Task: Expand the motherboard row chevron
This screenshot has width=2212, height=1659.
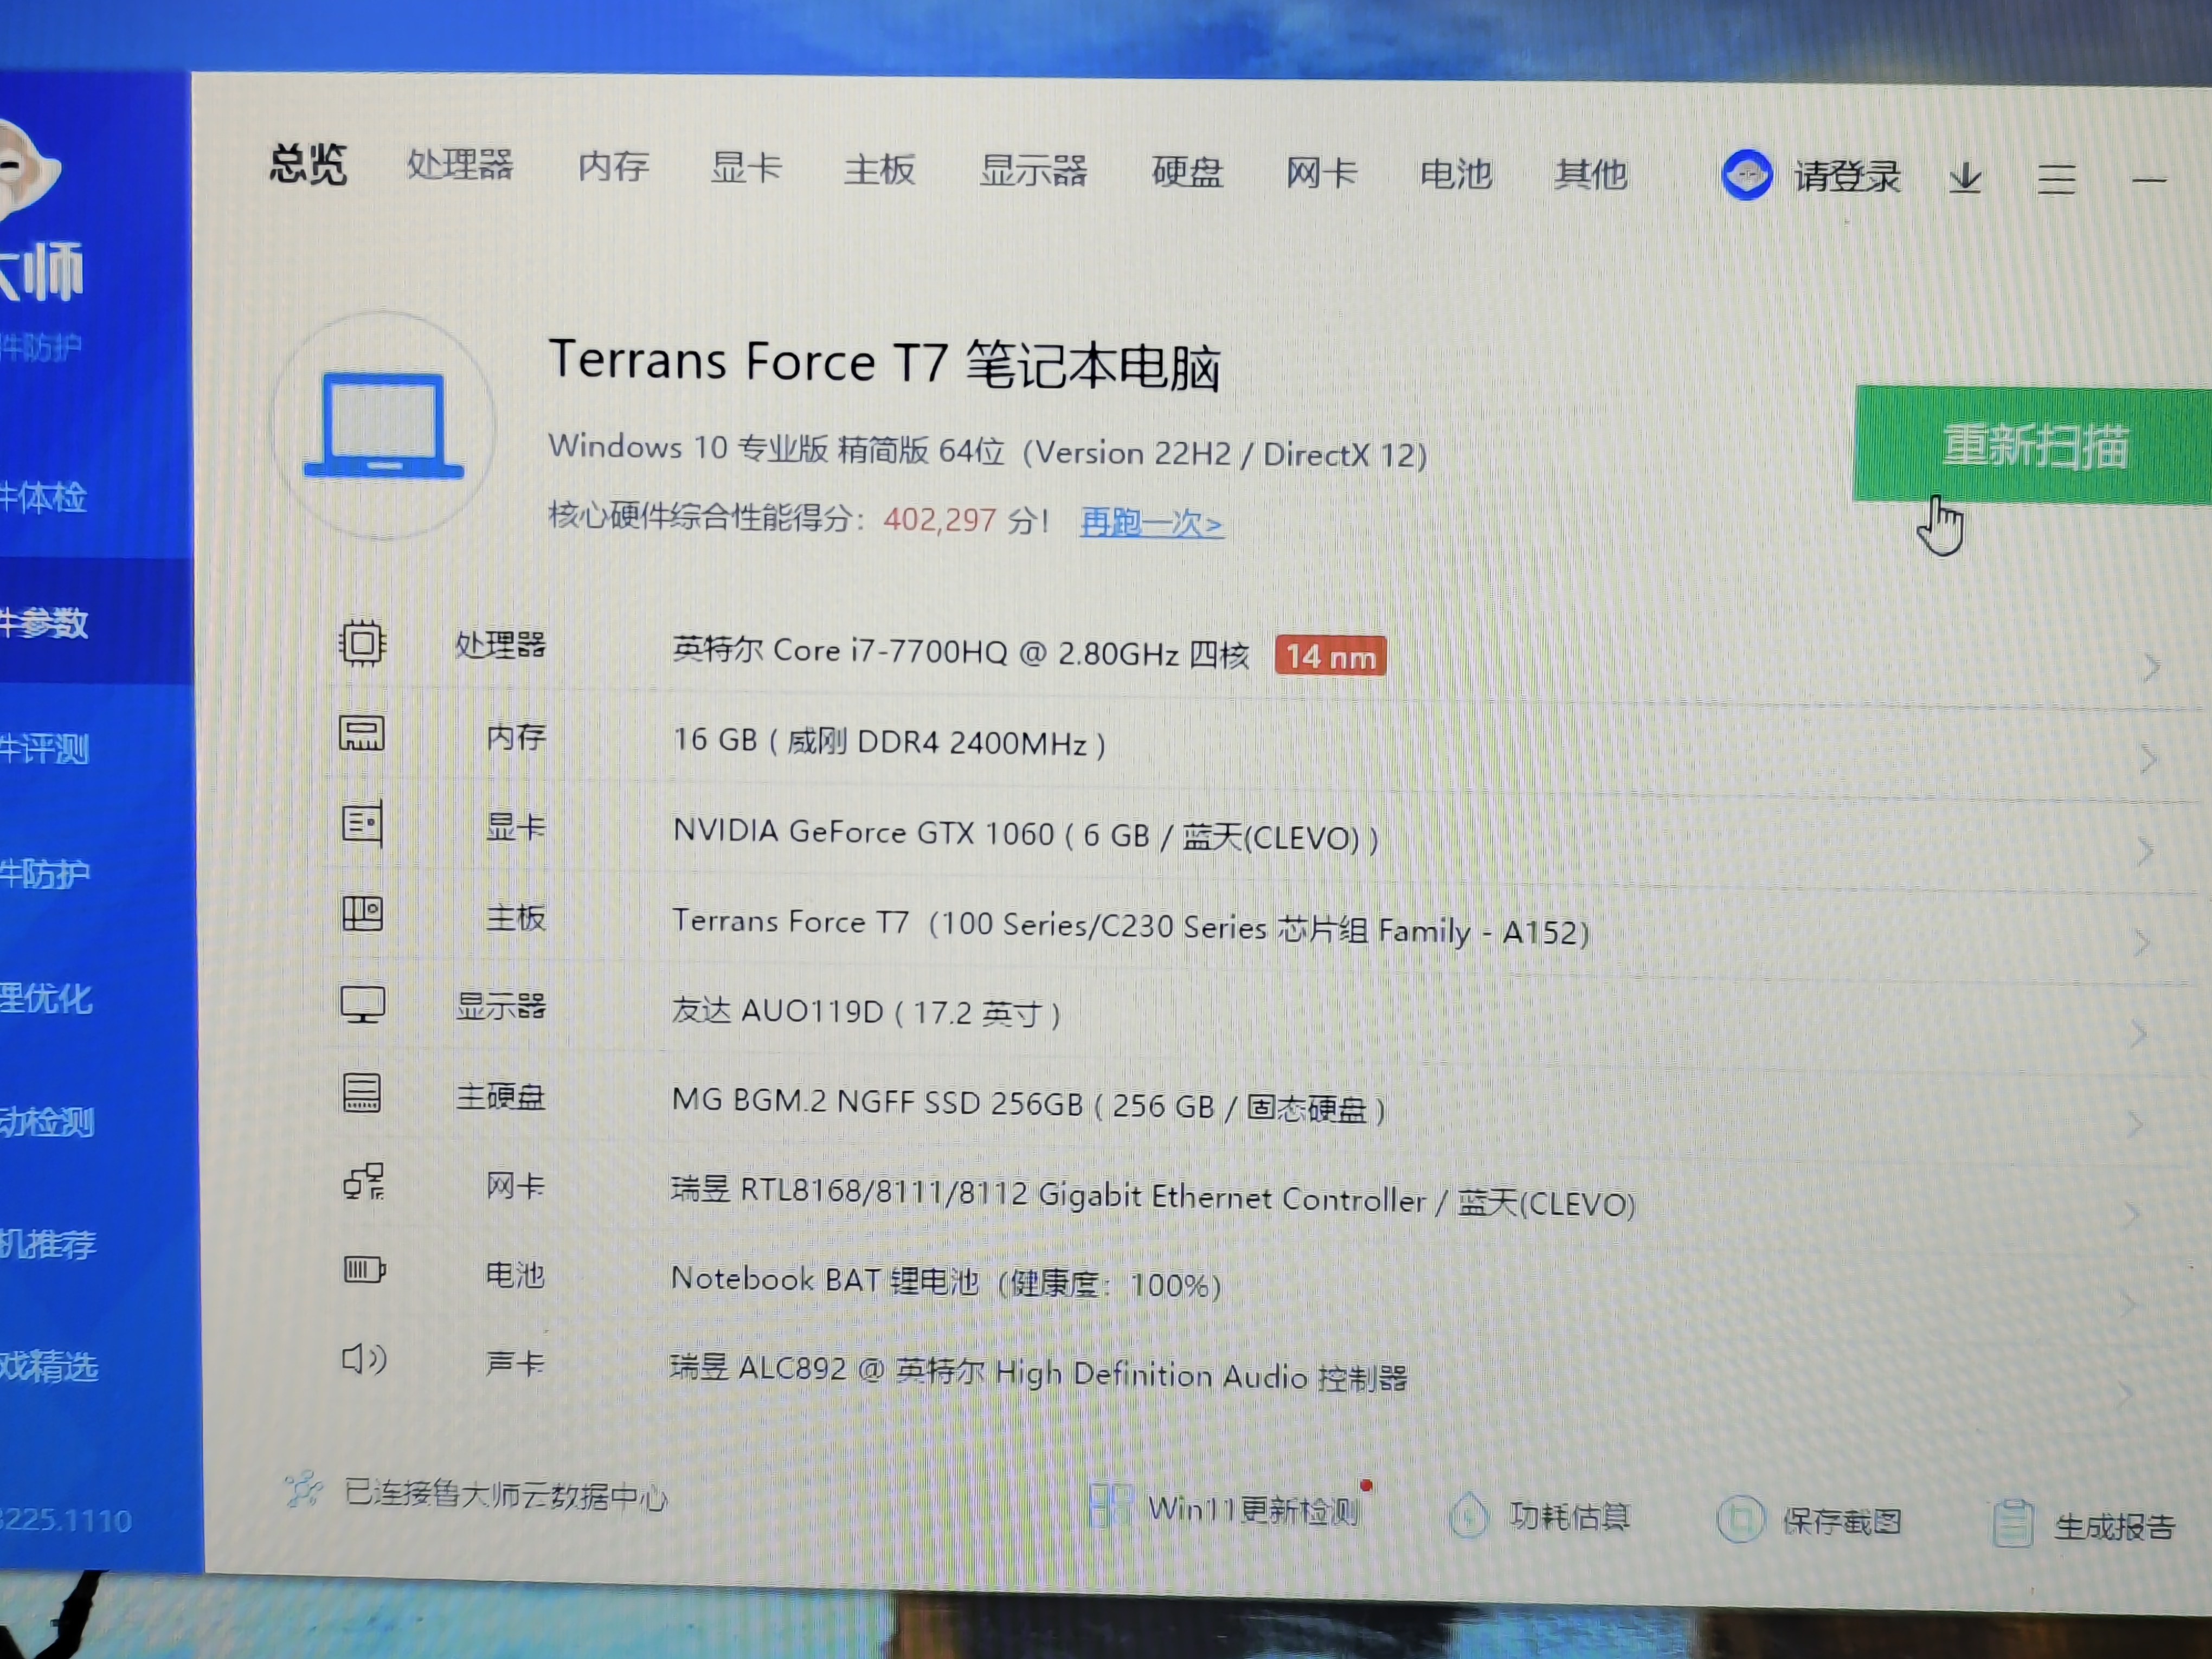Action: point(2142,943)
